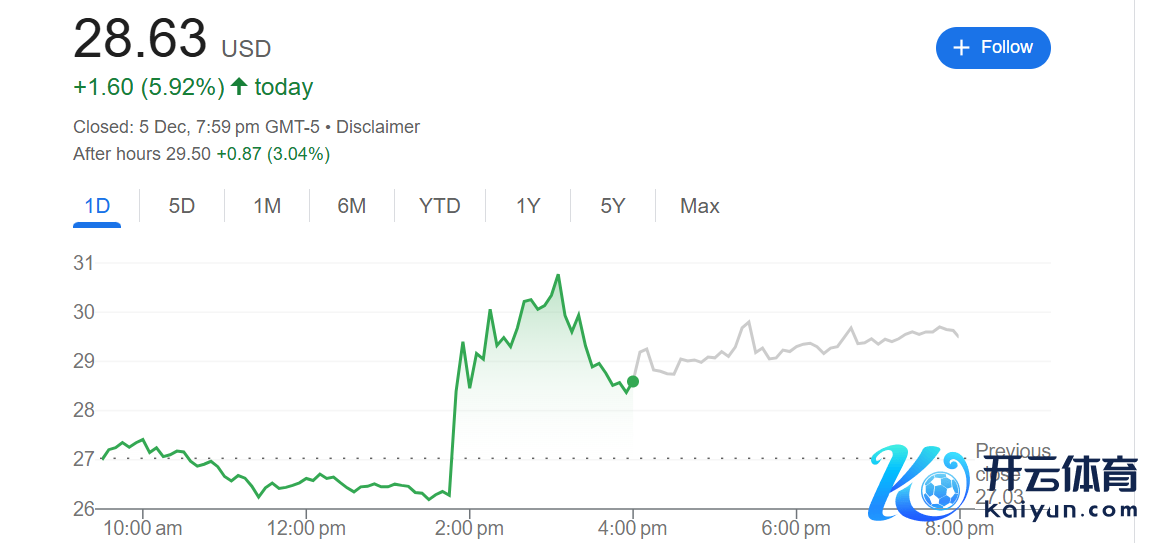The height and width of the screenshot is (543, 1153).
Task: Click the 2:00 pm axis label
Action: tap(470, 527)
